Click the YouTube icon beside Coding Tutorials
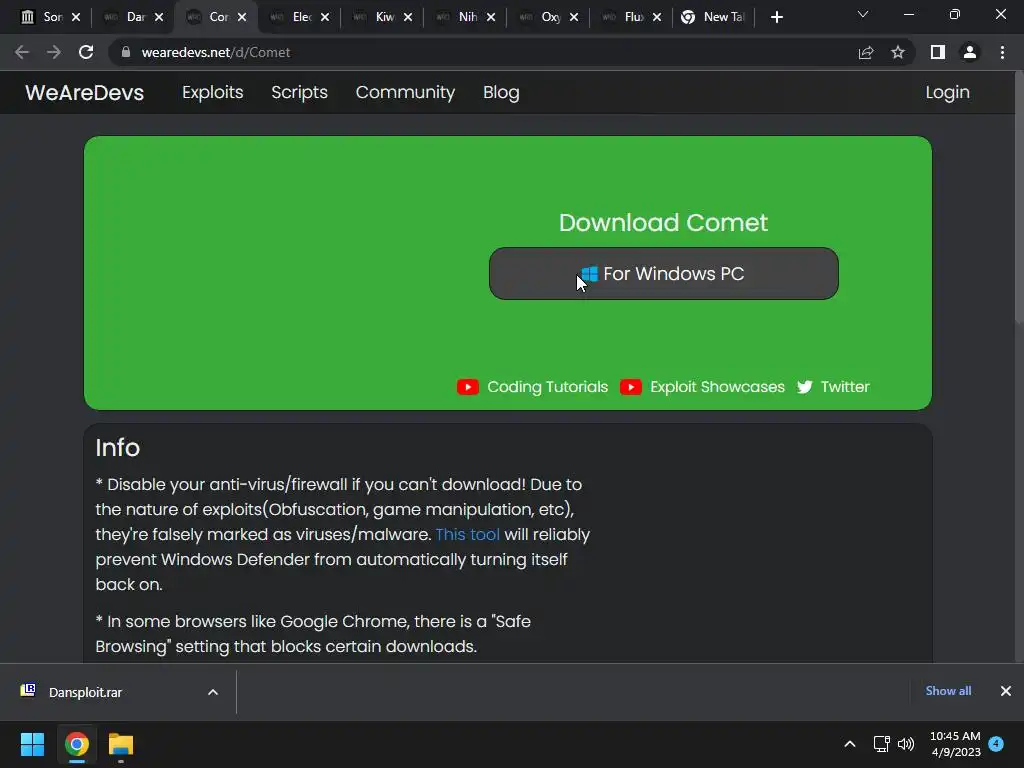1024x768 pixels. click(468, 387)
